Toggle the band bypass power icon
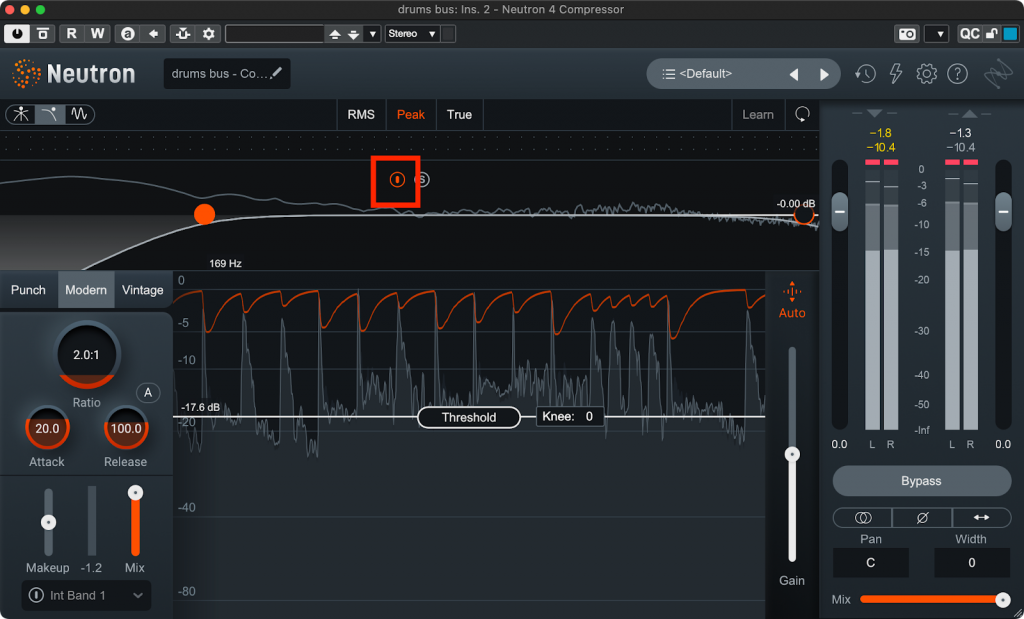1024x619 pixels. coord(397,180)
